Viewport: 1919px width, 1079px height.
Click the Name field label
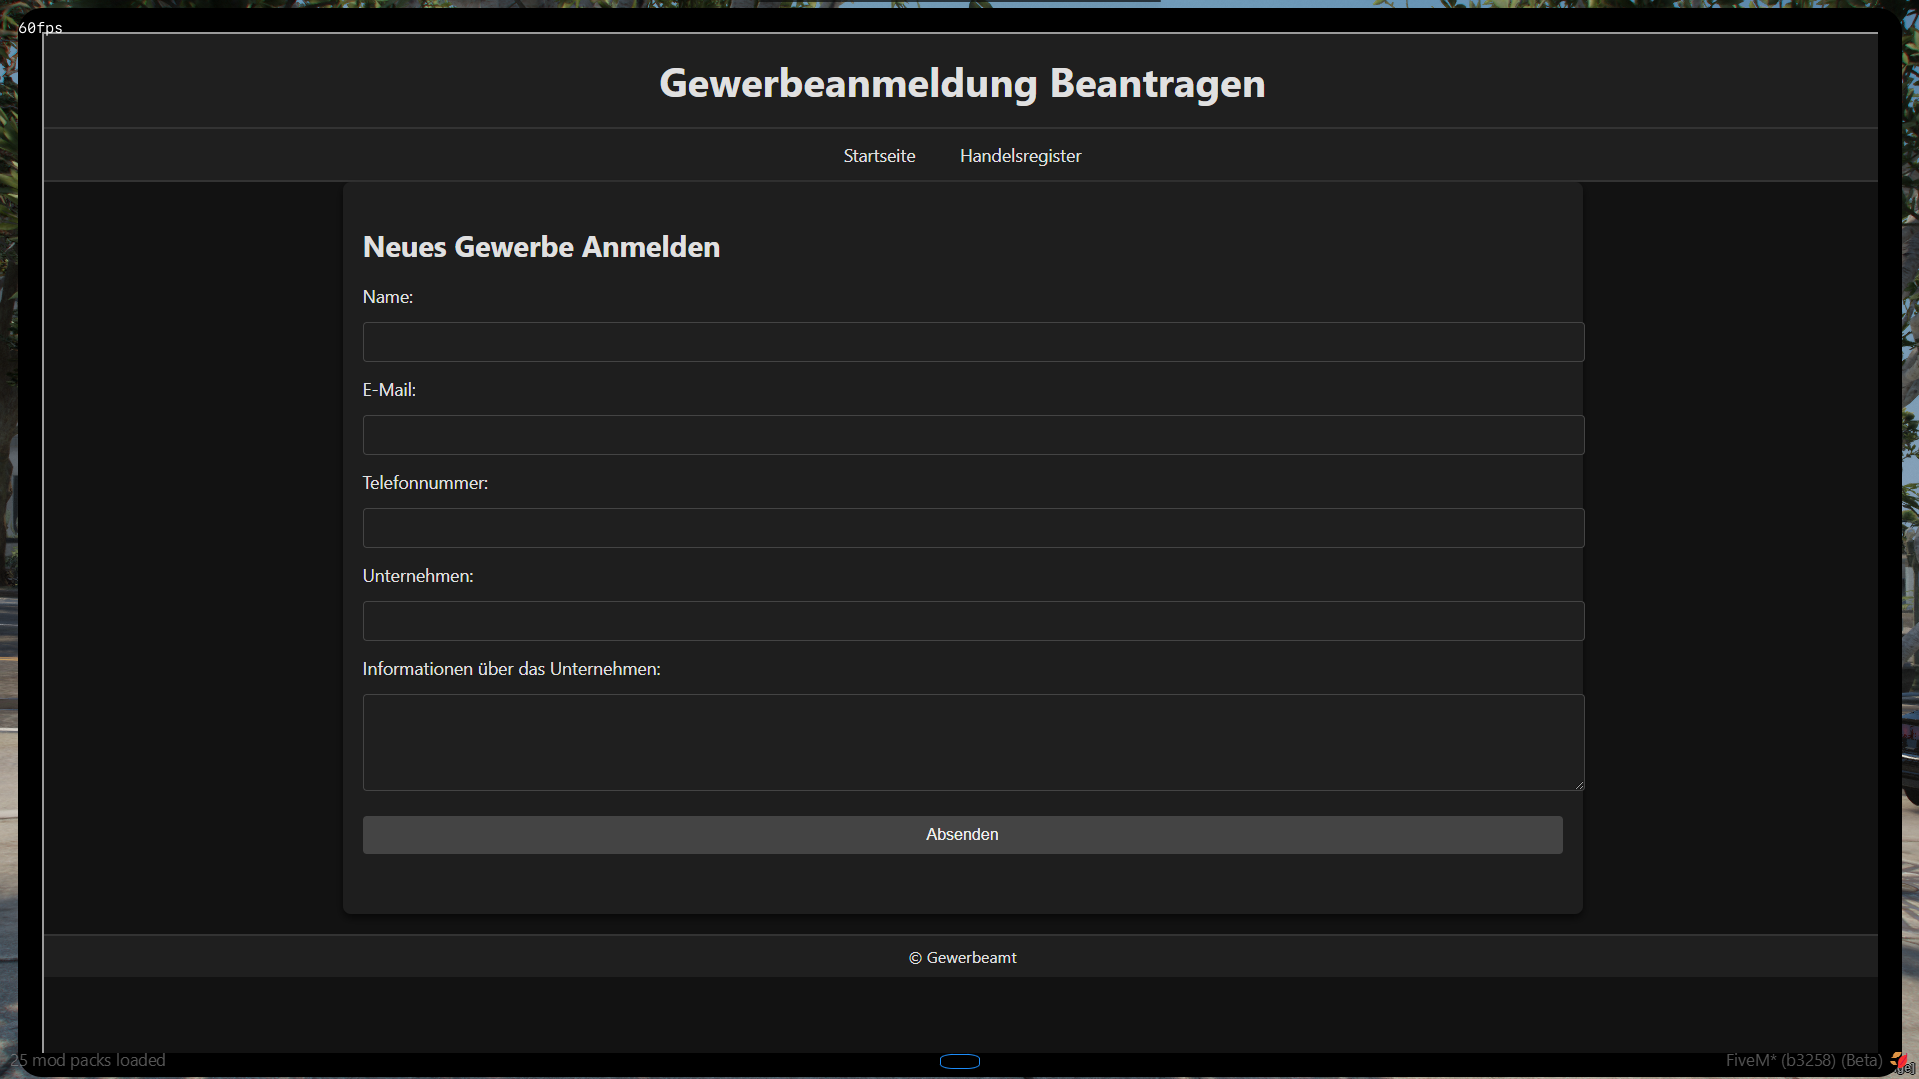pos(388,297)
